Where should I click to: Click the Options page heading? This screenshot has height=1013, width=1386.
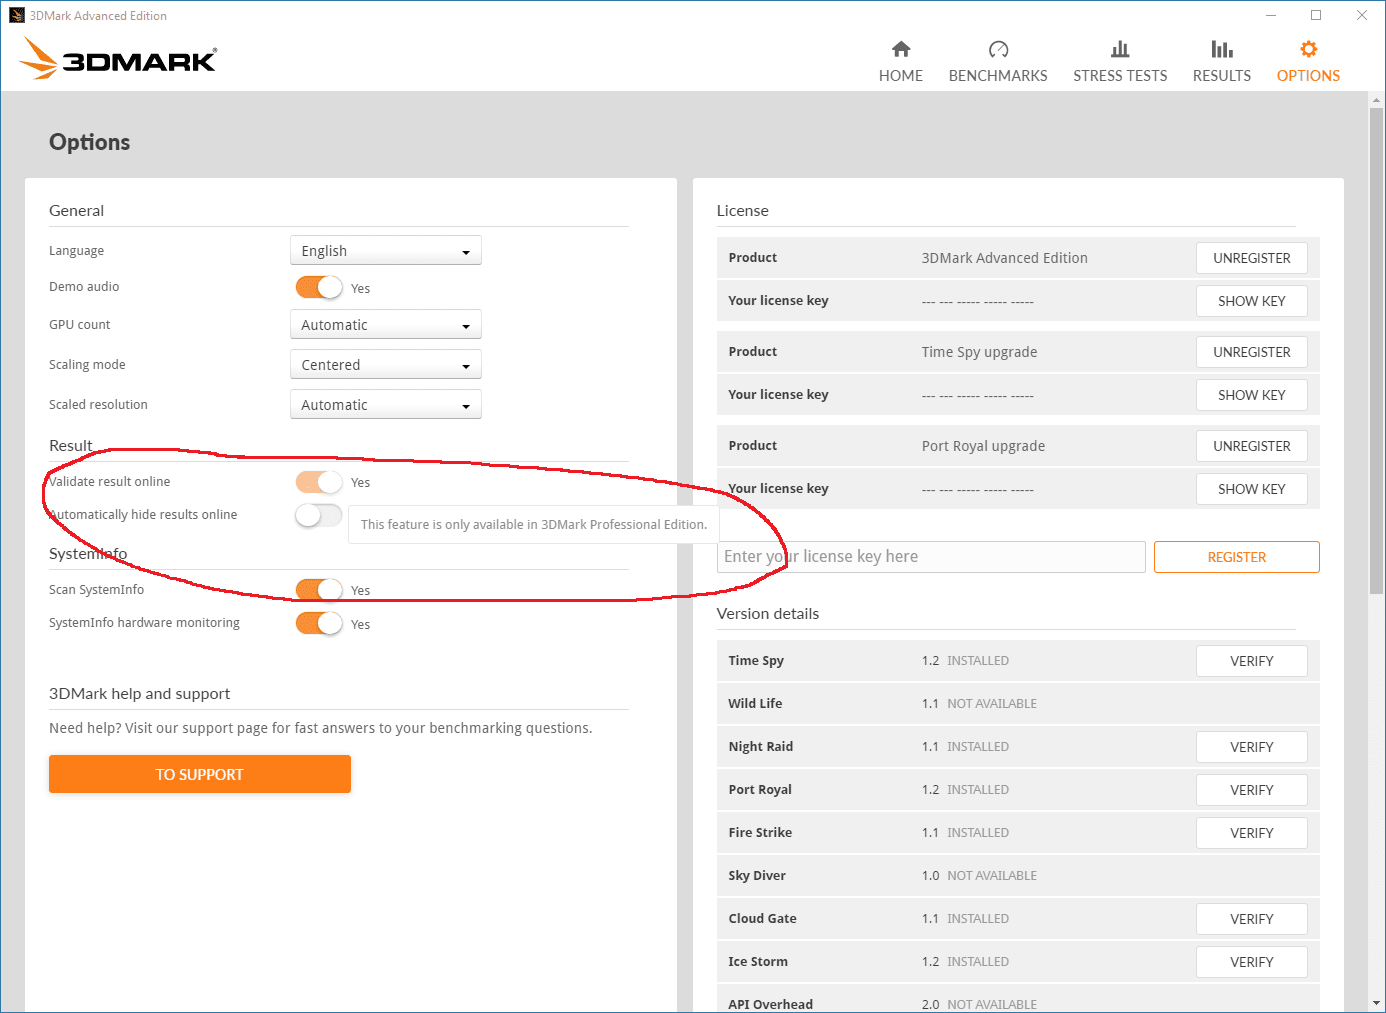click(89, 142)
